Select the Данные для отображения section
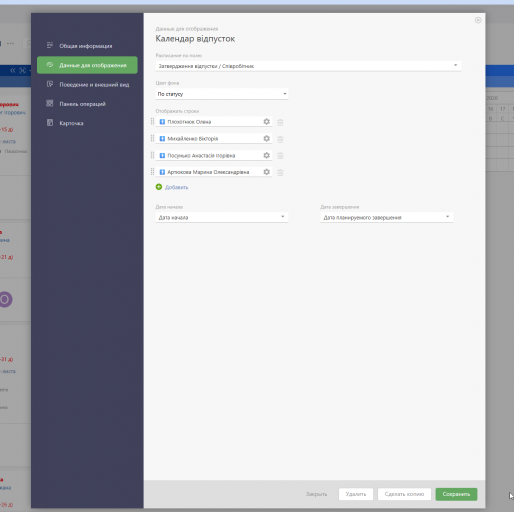Viewport: 514px width, 512px height. 87,65
